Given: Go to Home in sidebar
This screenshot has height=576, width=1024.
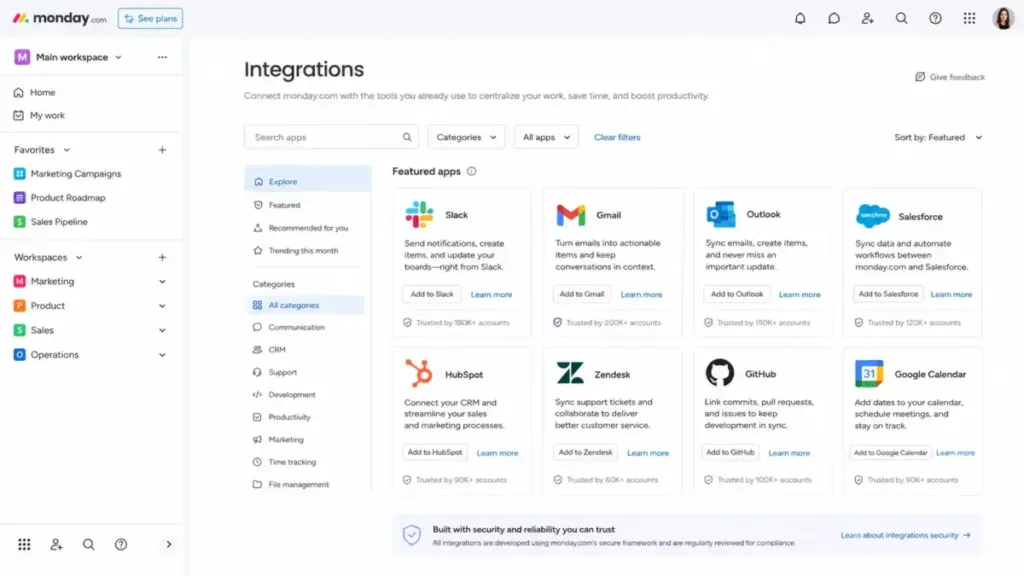Looking at the screenshot, I should click(42, 92).
